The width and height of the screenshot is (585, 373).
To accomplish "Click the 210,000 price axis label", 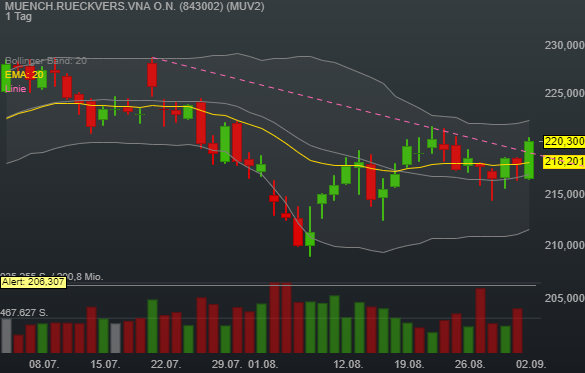I will click(x=564, y=245).
